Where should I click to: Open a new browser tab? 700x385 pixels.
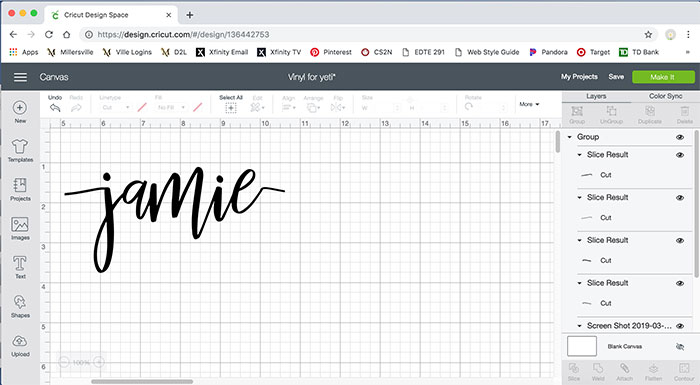[190, 15]
